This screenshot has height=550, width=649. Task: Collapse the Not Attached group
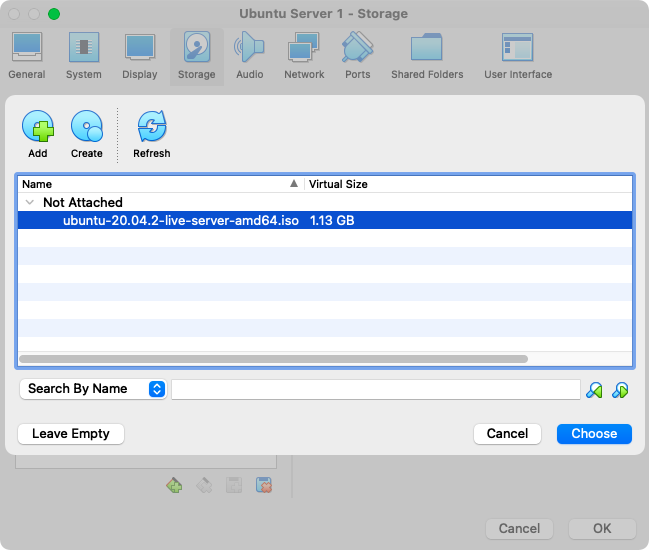(x=29, y=202)
